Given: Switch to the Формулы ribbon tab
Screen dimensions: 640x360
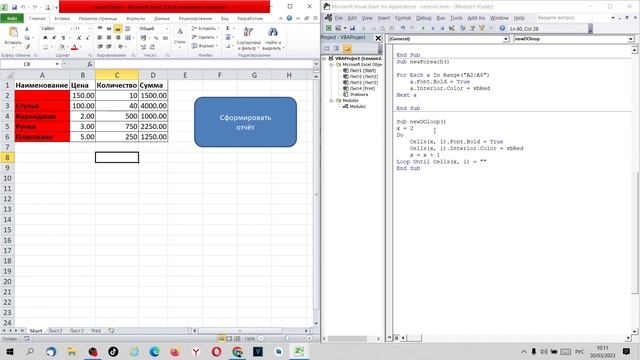Looking at the screenshot, I should point(135,18).
